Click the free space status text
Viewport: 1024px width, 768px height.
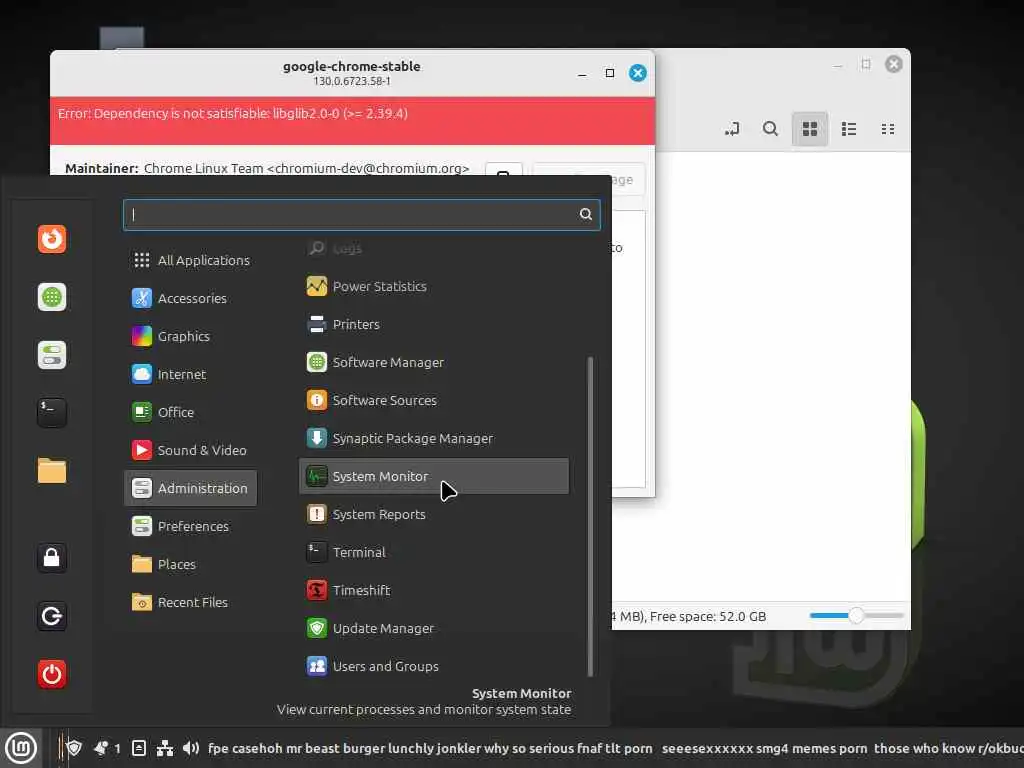pos(708,616)
